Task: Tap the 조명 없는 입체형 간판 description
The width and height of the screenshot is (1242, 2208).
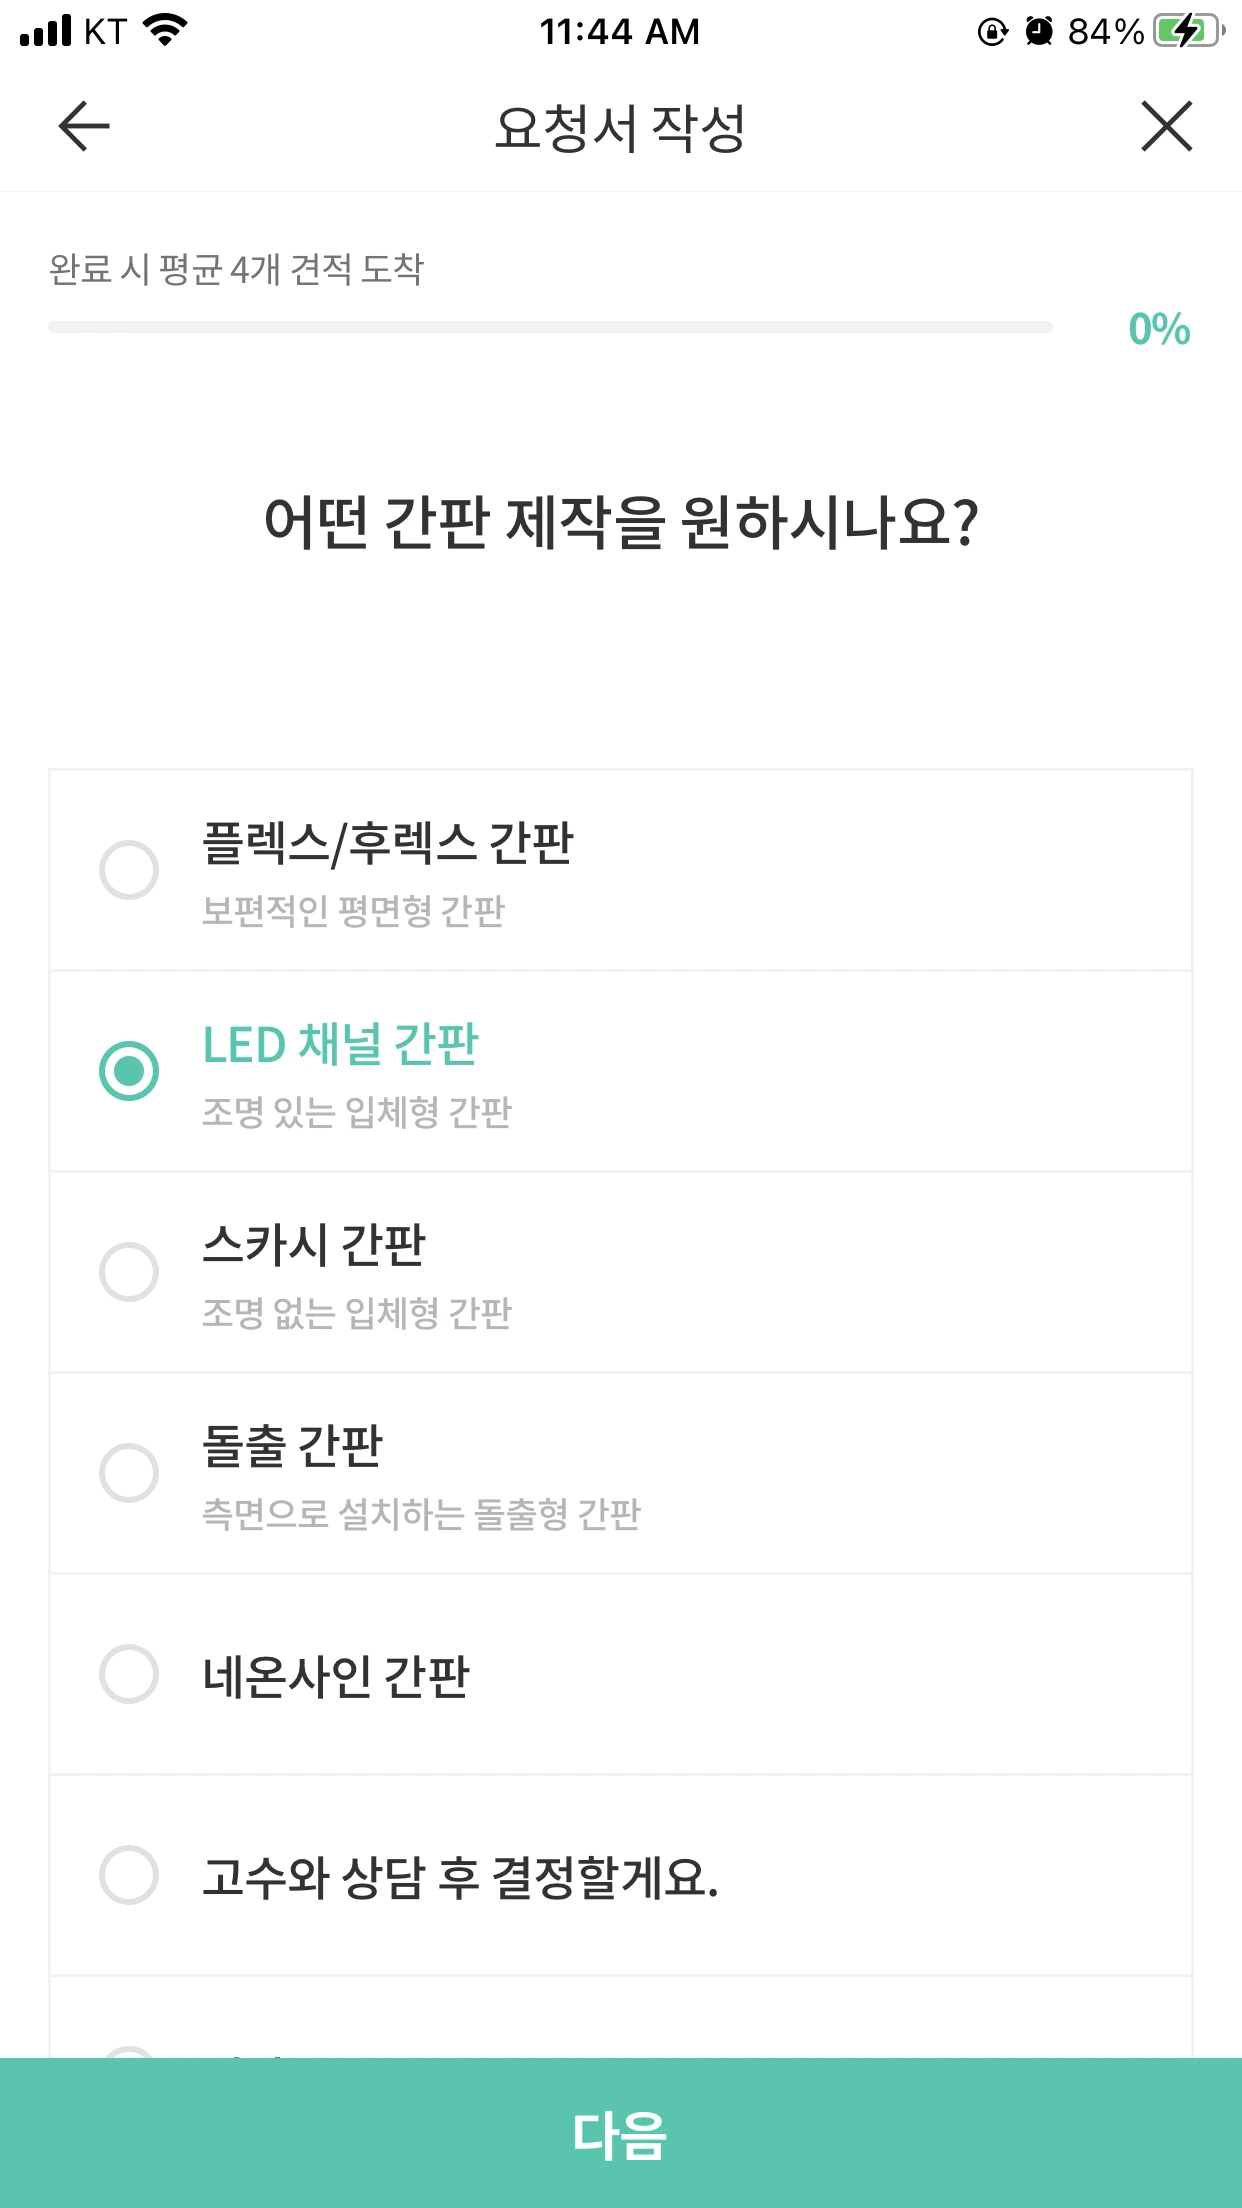Action: pyautogui.click(x=357, y=1313)
